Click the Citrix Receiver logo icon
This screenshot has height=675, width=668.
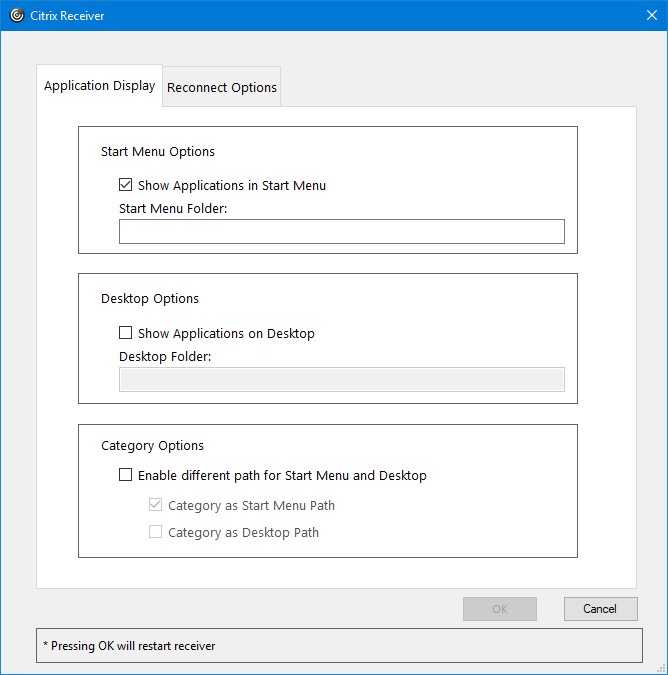[17, 15]
